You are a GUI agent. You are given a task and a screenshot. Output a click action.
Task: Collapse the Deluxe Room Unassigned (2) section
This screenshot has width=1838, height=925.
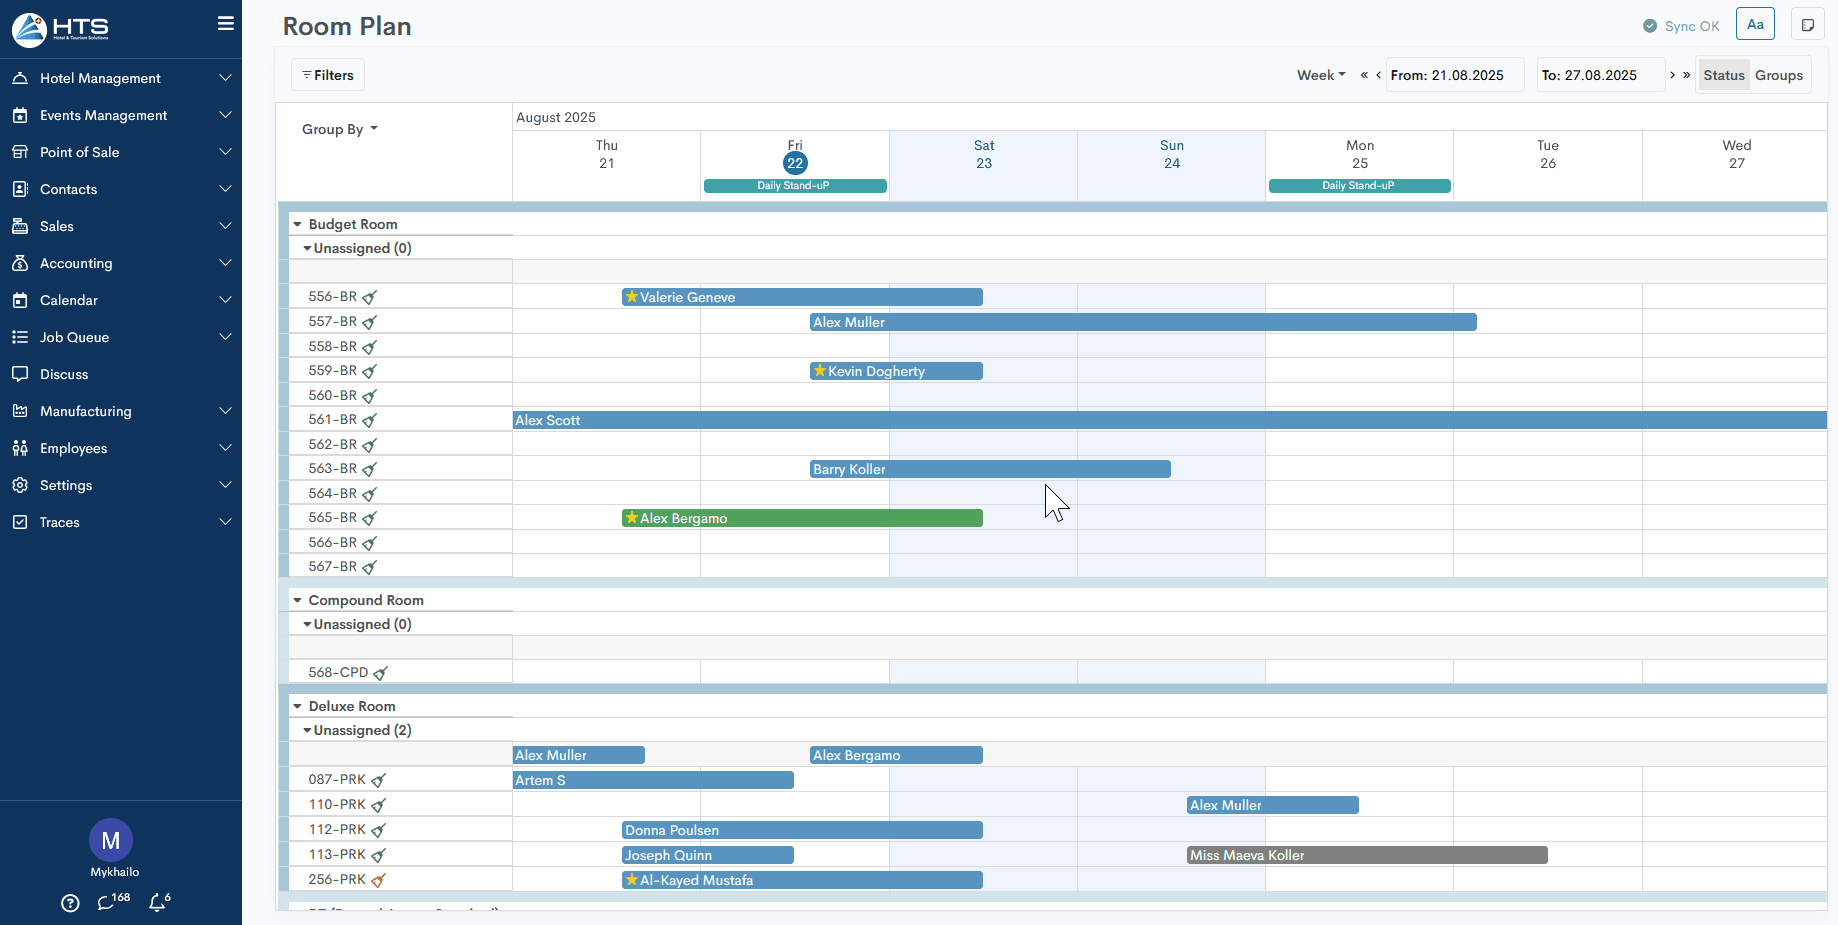click(307, 730)
